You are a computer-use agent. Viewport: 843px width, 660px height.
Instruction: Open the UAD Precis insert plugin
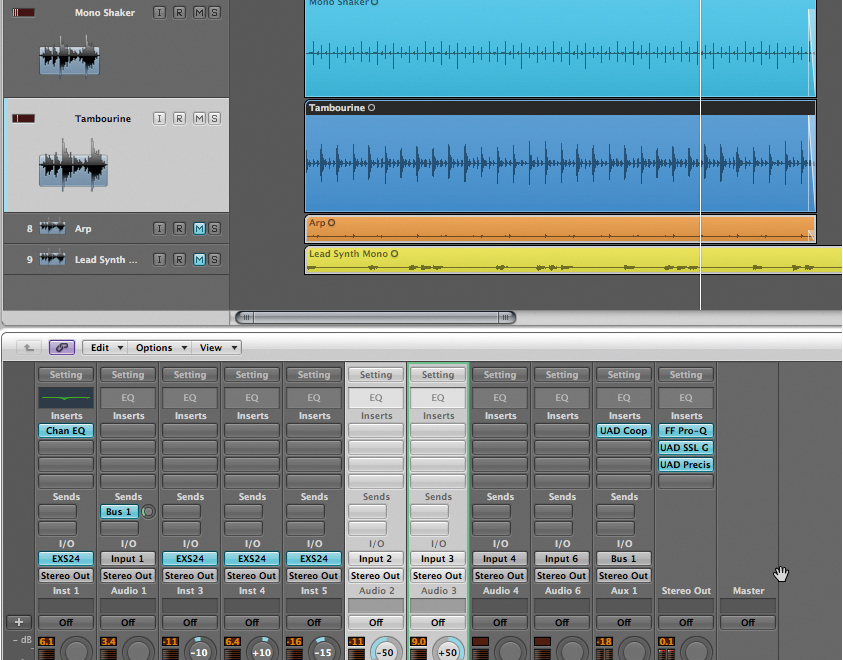[686, 464]
